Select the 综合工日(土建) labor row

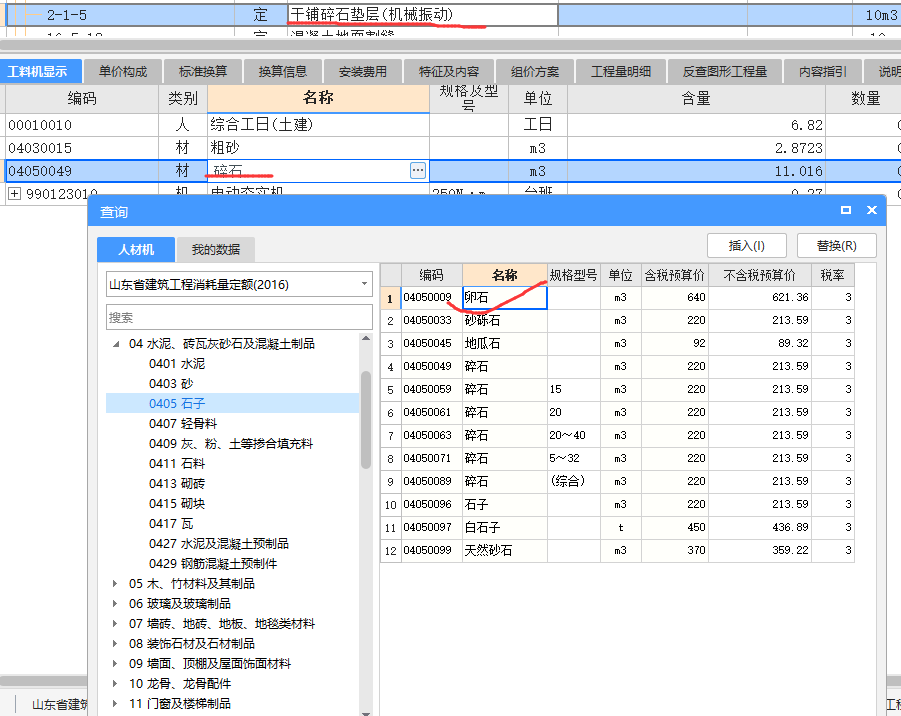tap(450, 125)
